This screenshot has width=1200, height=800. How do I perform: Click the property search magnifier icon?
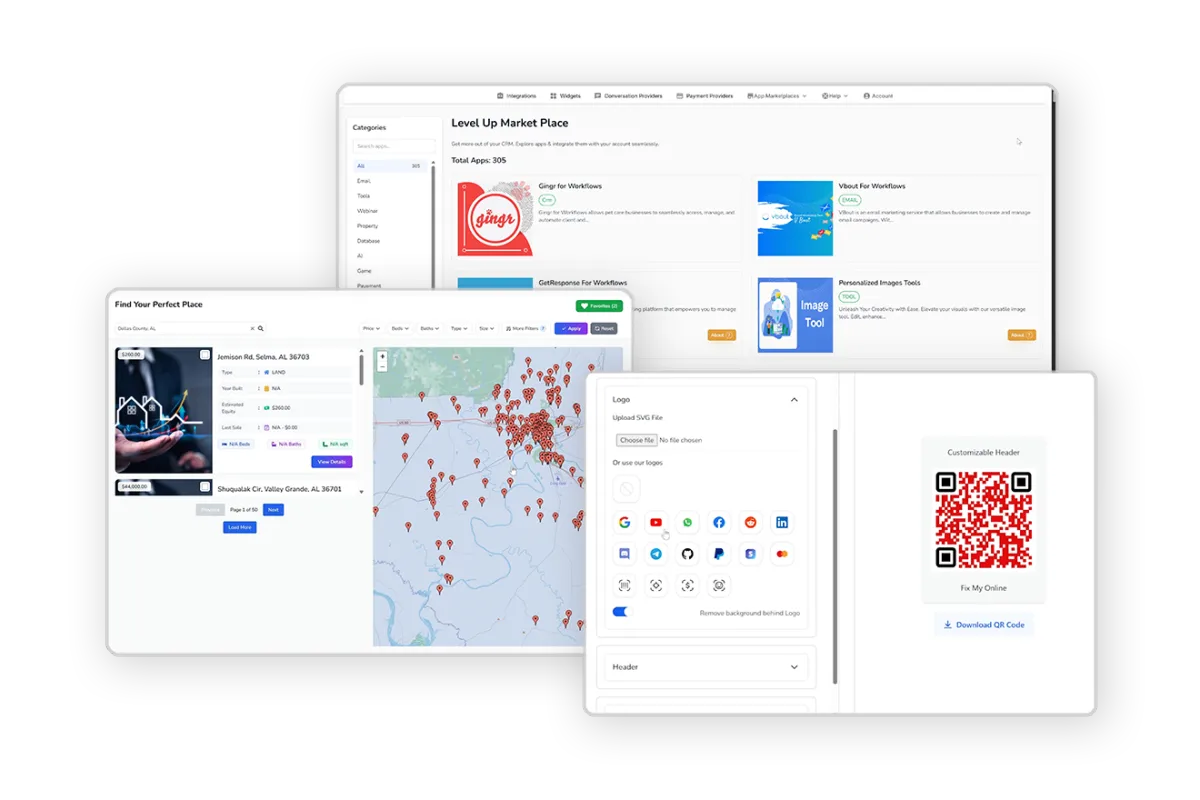coord(261,328)
